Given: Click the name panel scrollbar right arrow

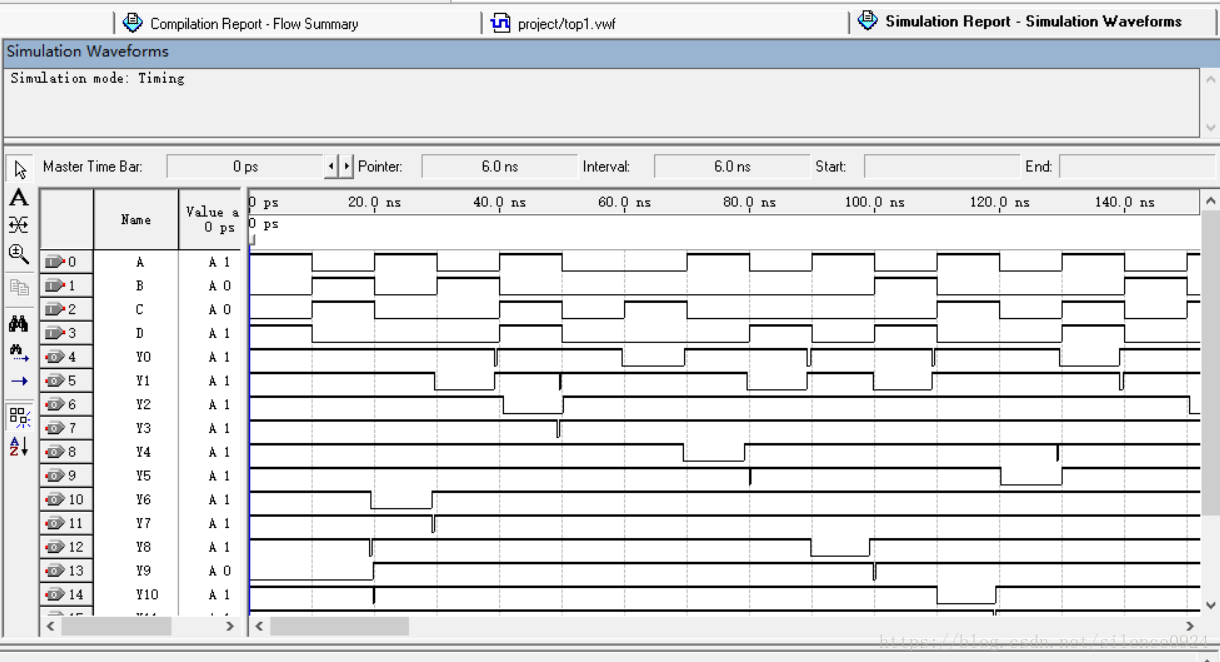Looking at the screenshot, I should point(230,626).
